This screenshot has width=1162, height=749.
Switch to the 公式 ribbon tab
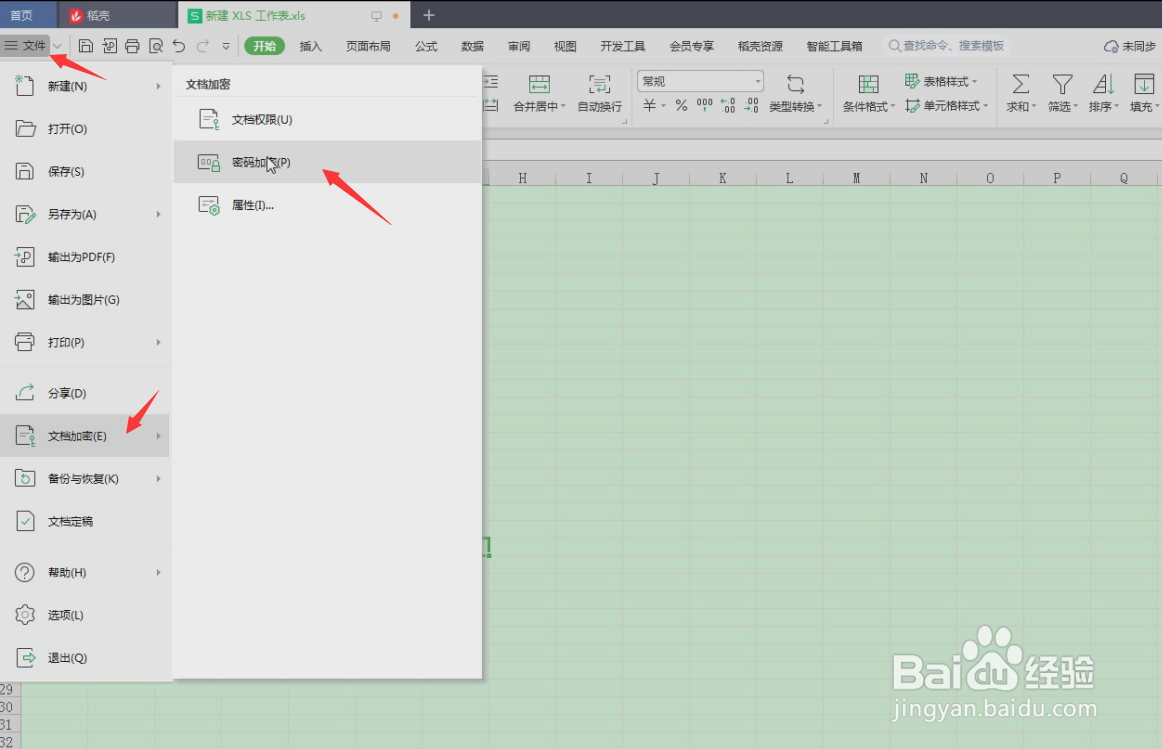coord(426,46)
